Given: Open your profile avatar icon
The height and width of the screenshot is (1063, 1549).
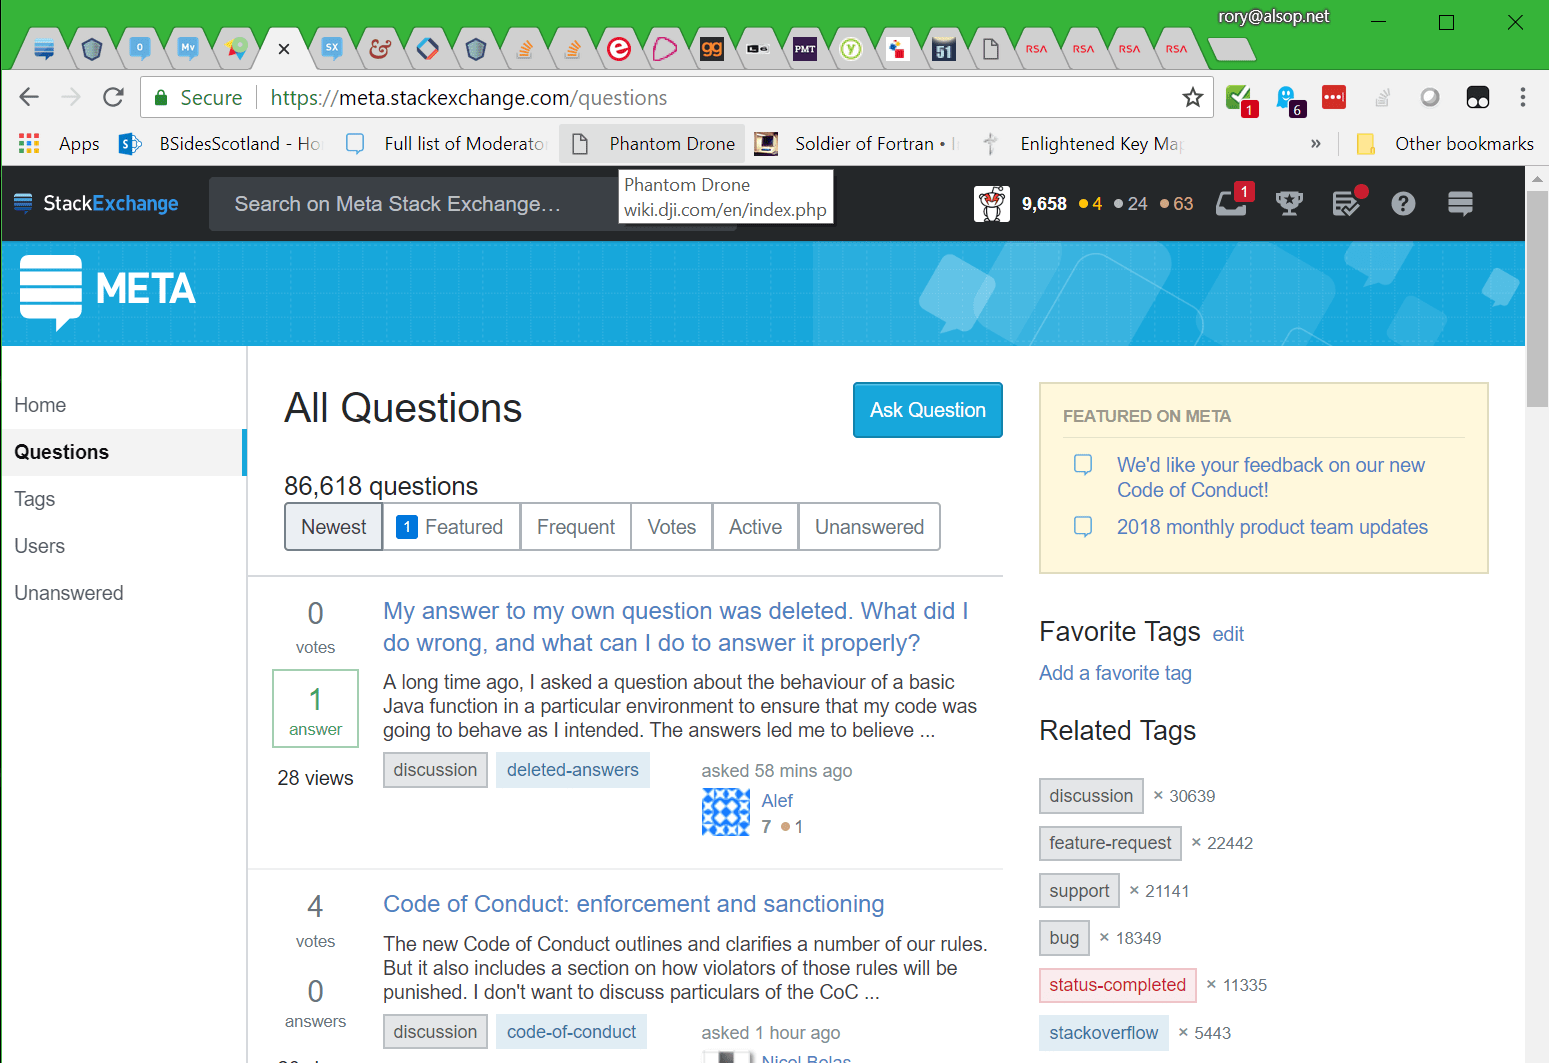Looking at the screenshot, I should click(x=991, y=203).
